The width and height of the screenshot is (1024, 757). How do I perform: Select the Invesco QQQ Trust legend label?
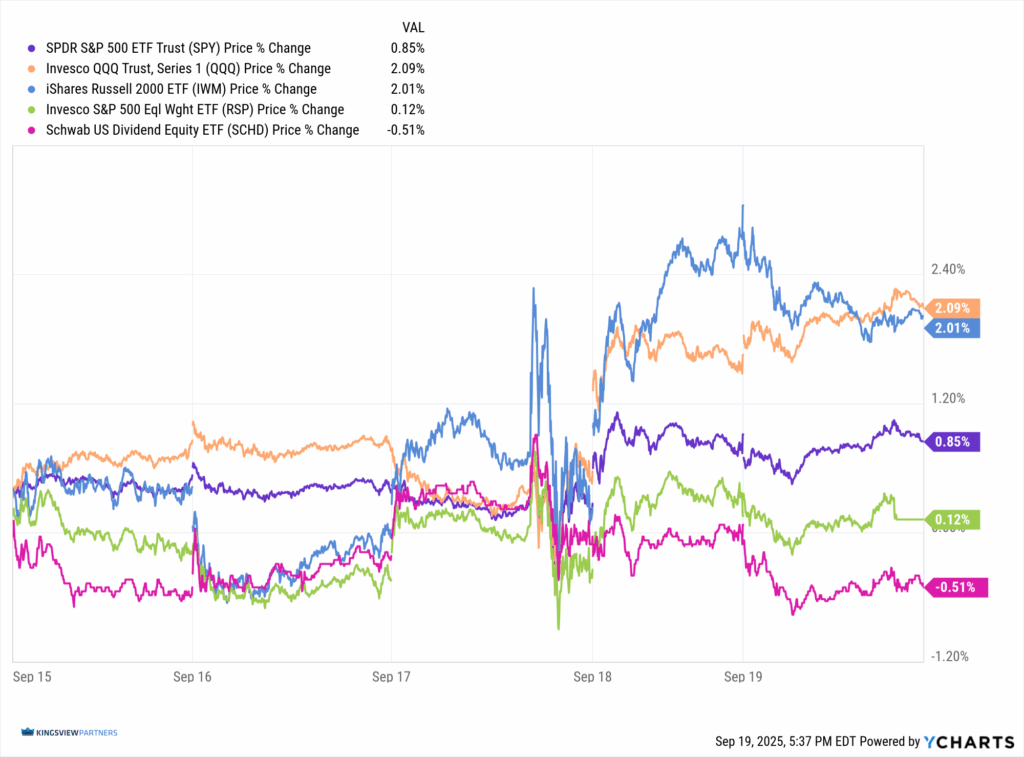click(x=188, y=69)
